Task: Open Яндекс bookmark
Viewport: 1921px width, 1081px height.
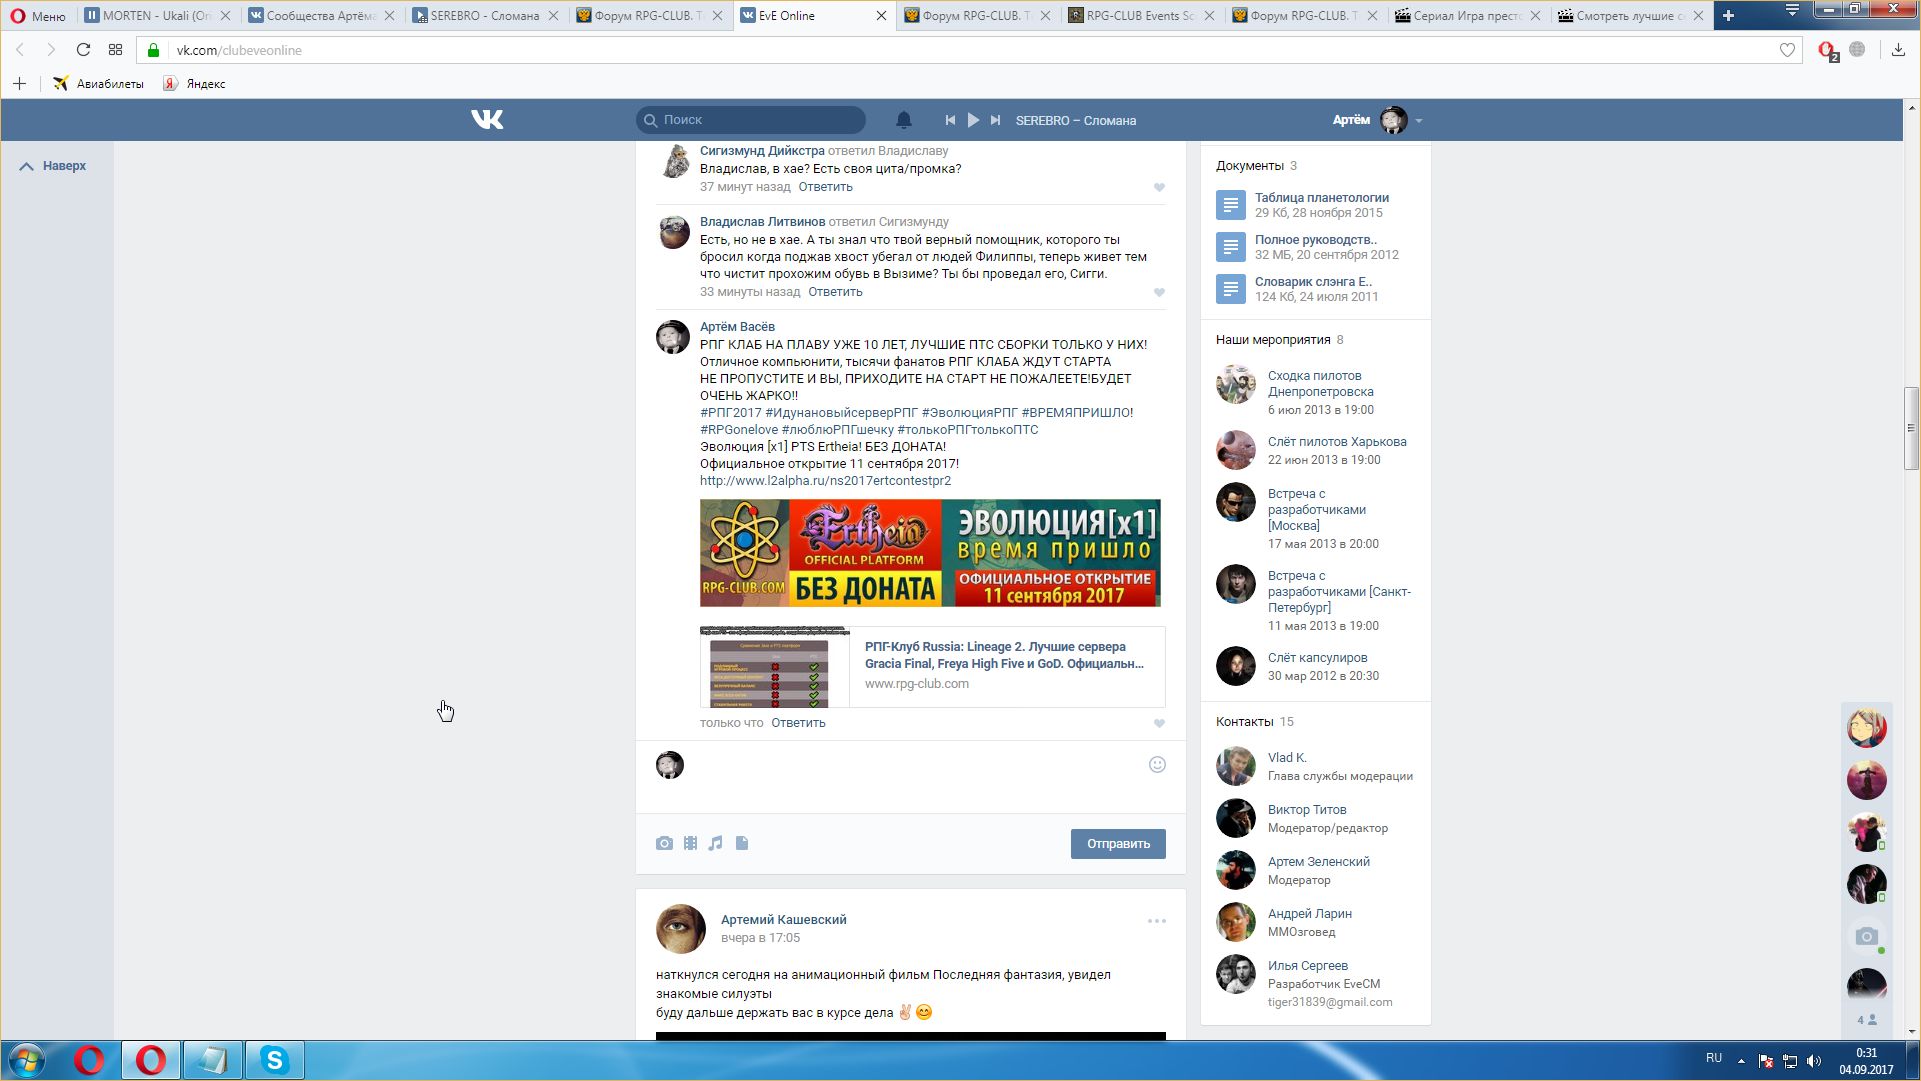Action: tap(195, 84)
